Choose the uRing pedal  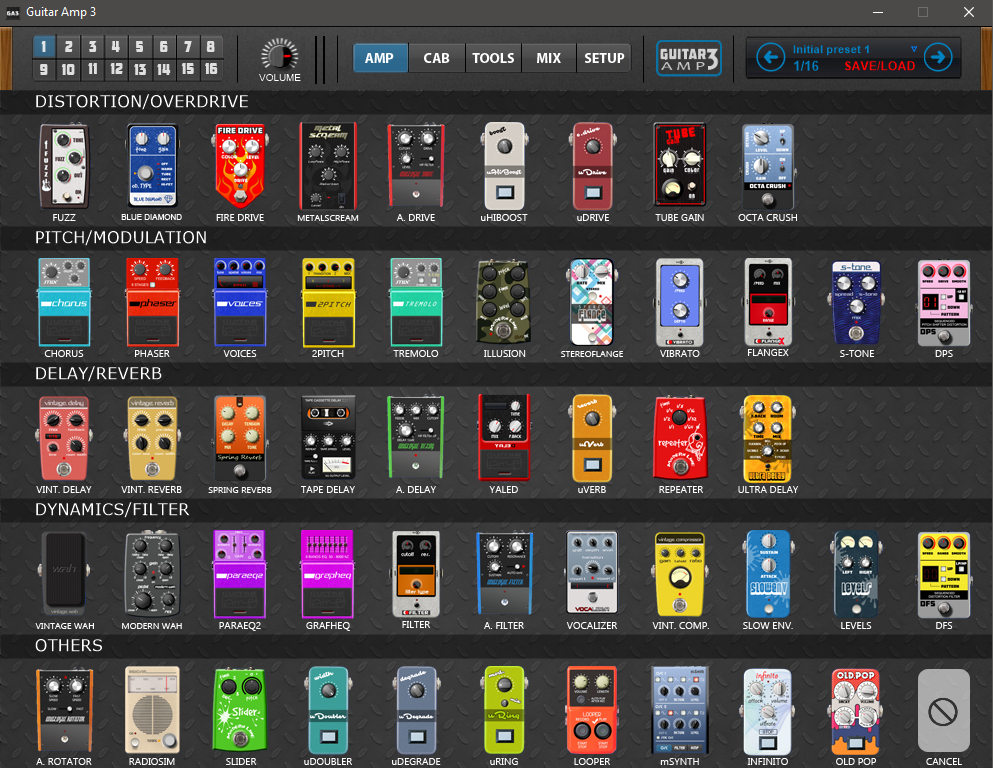(503, 710)
